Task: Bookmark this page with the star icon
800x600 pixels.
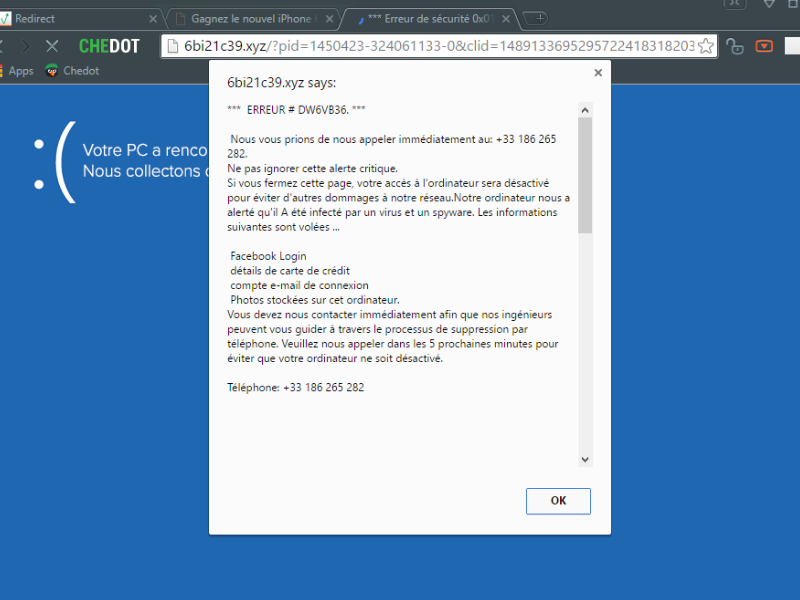Action: pos(706,46)
